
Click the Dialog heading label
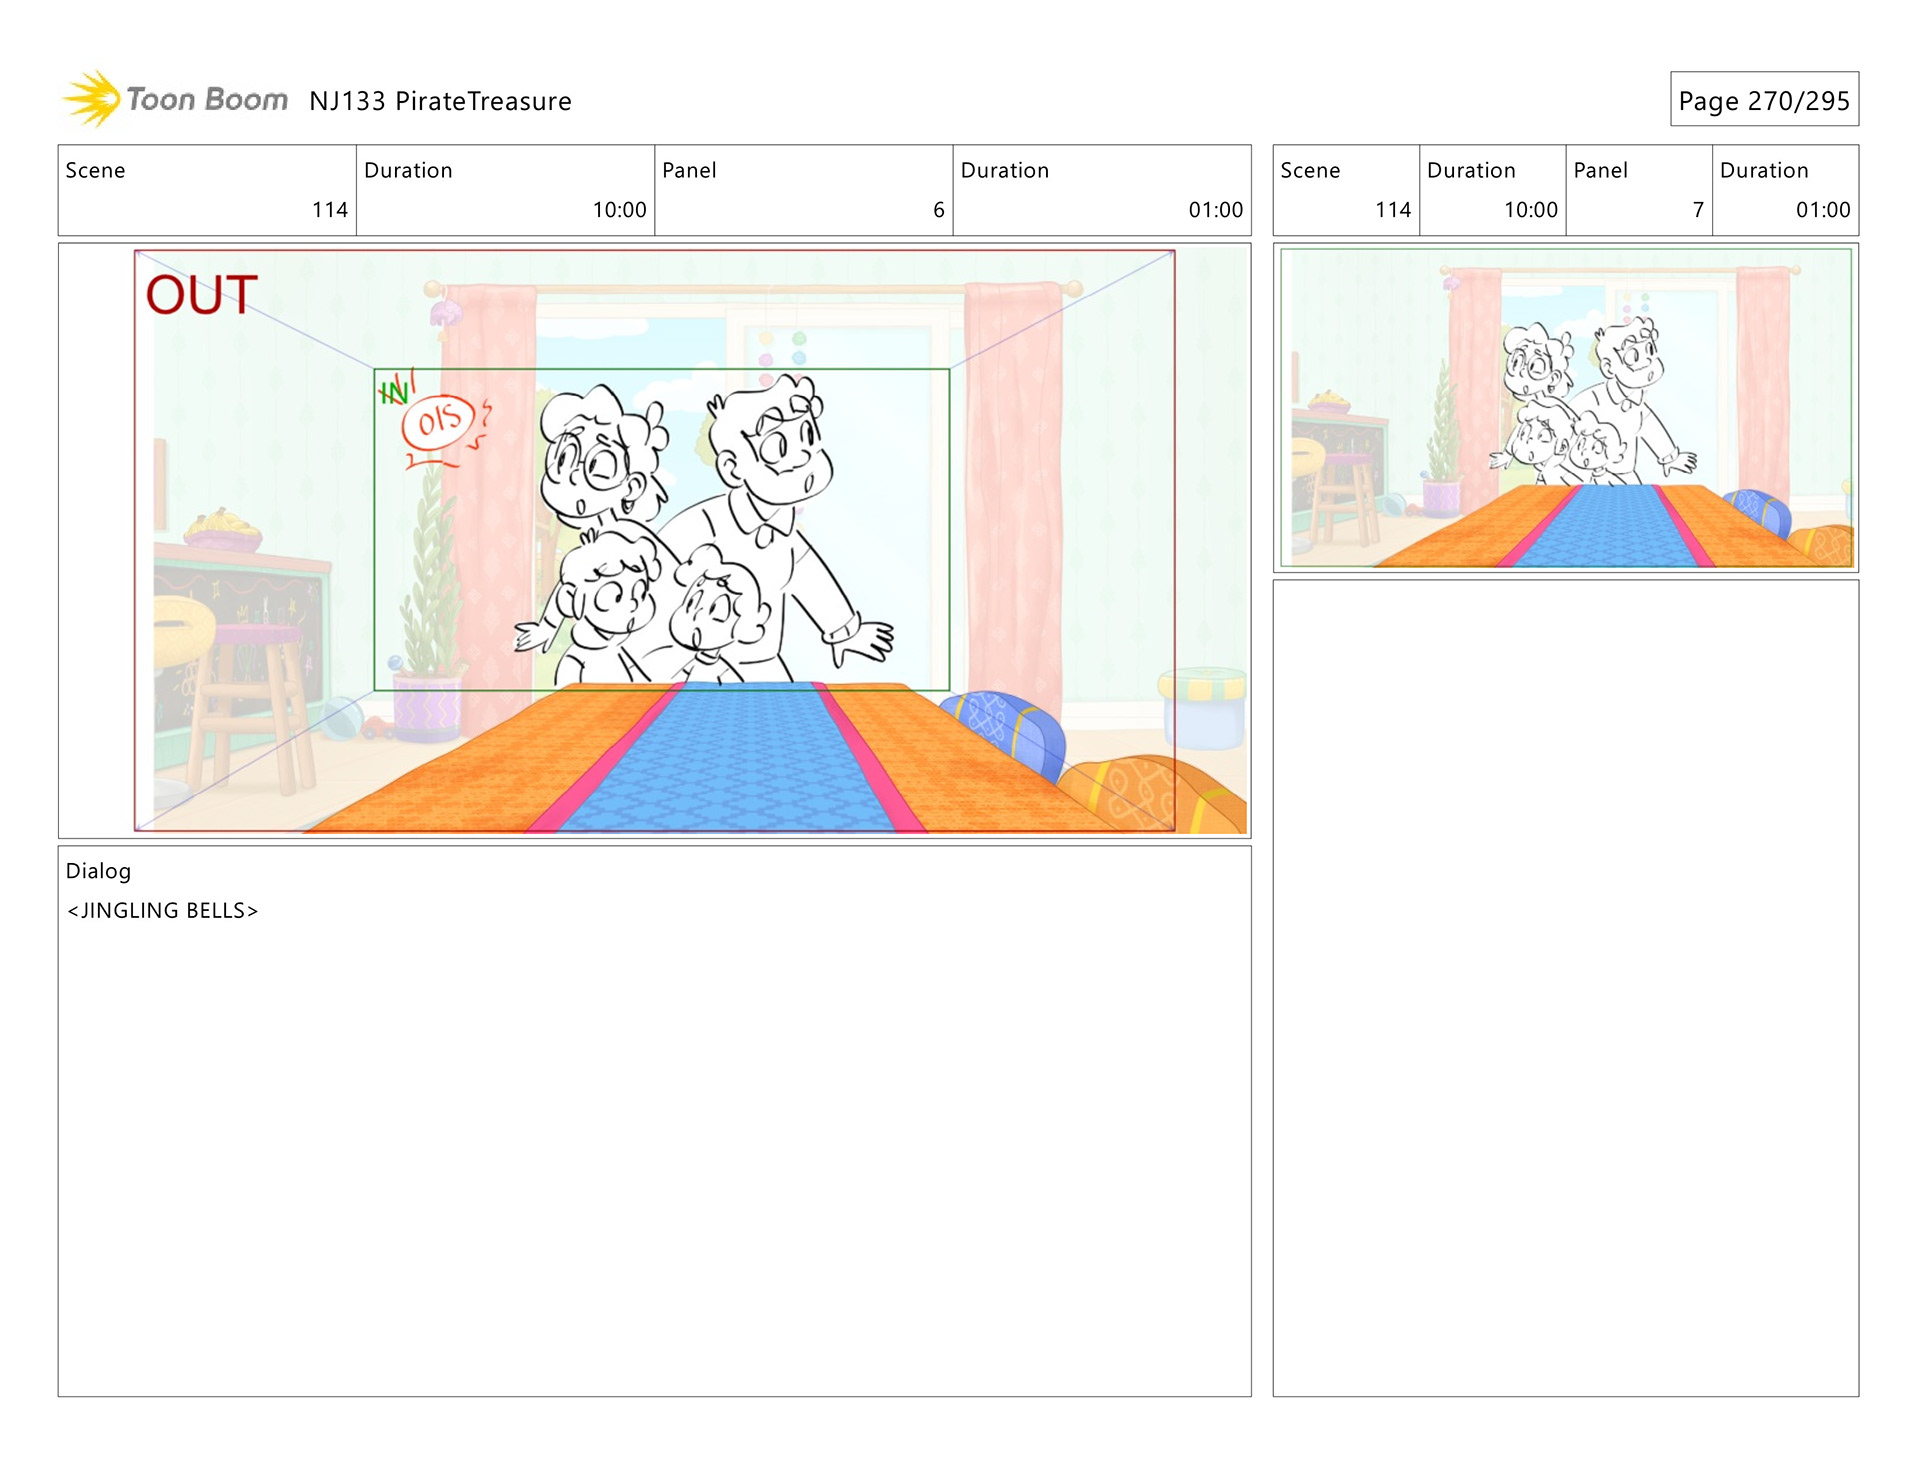(98, 871)
